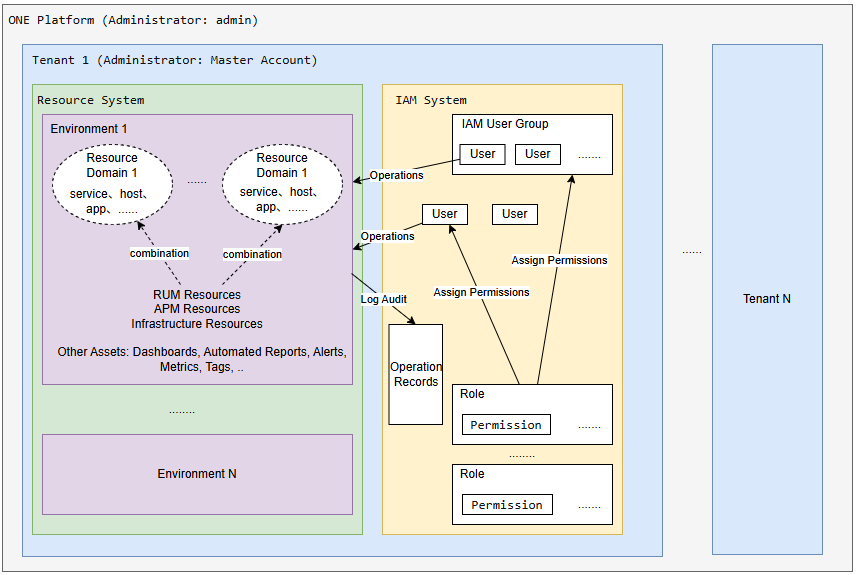Click the Resource System heading
Viewport: 858px width, 575px height.
[90, 100]
